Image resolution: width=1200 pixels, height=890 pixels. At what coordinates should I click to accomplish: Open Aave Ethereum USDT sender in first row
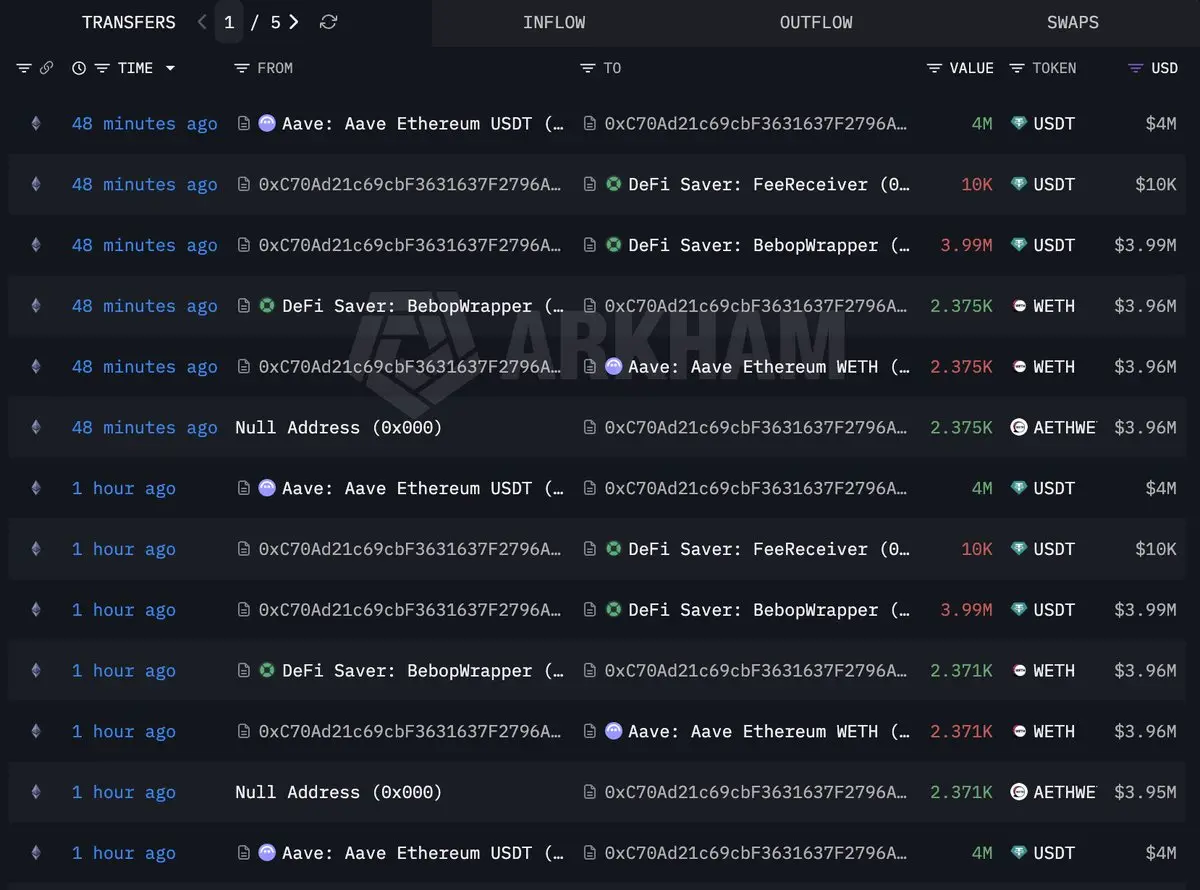[x=422, y=124]
